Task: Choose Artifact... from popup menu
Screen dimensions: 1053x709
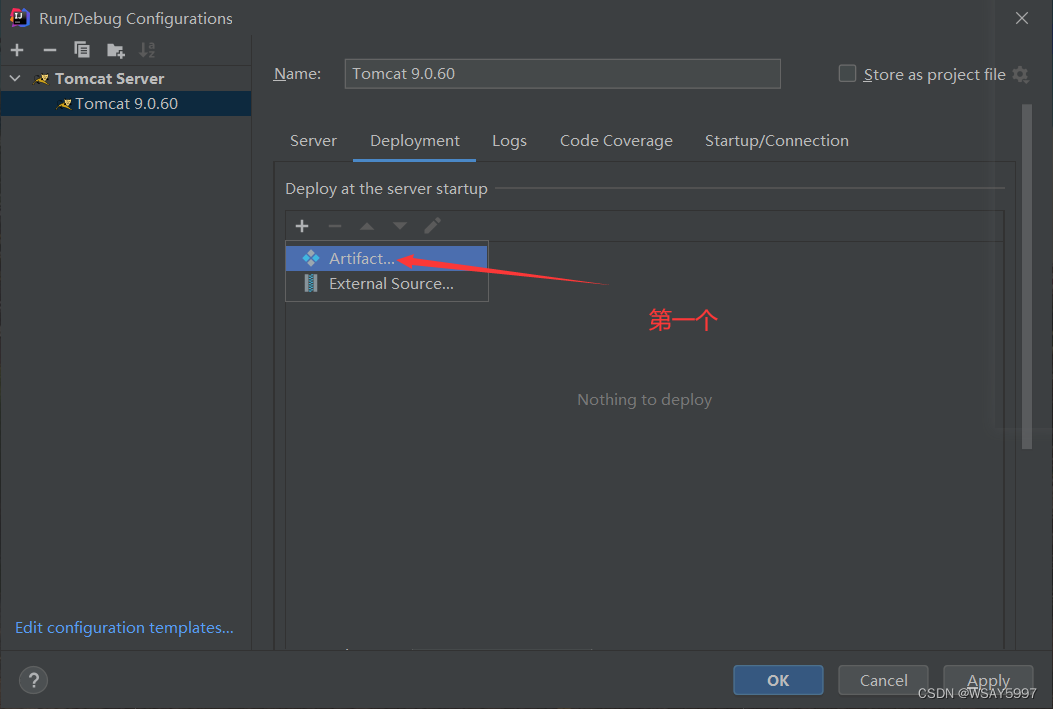Action: click(386, 258)
